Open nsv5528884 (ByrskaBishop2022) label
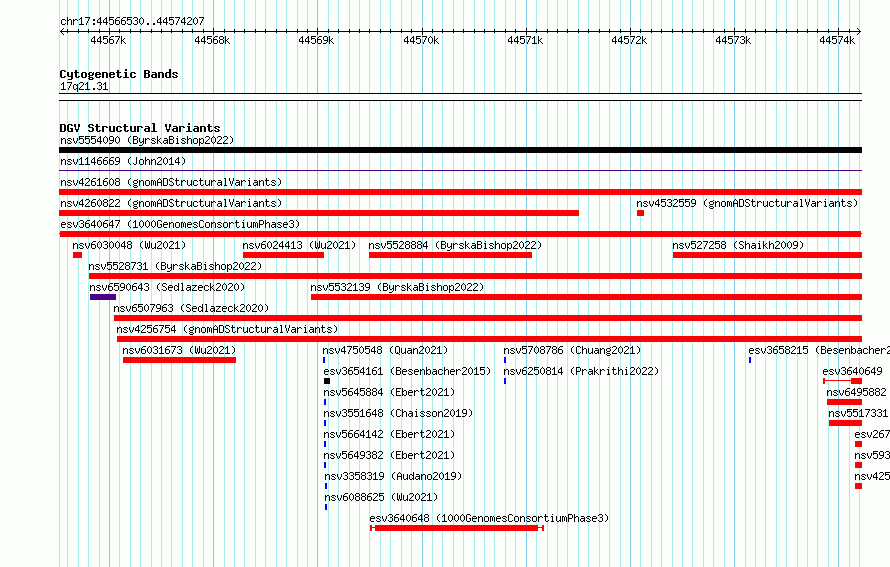890x567 pixels. point(455,245)
